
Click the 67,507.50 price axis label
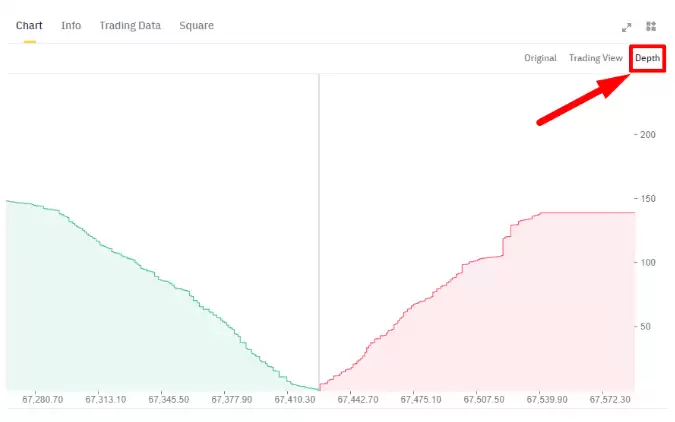484,399
